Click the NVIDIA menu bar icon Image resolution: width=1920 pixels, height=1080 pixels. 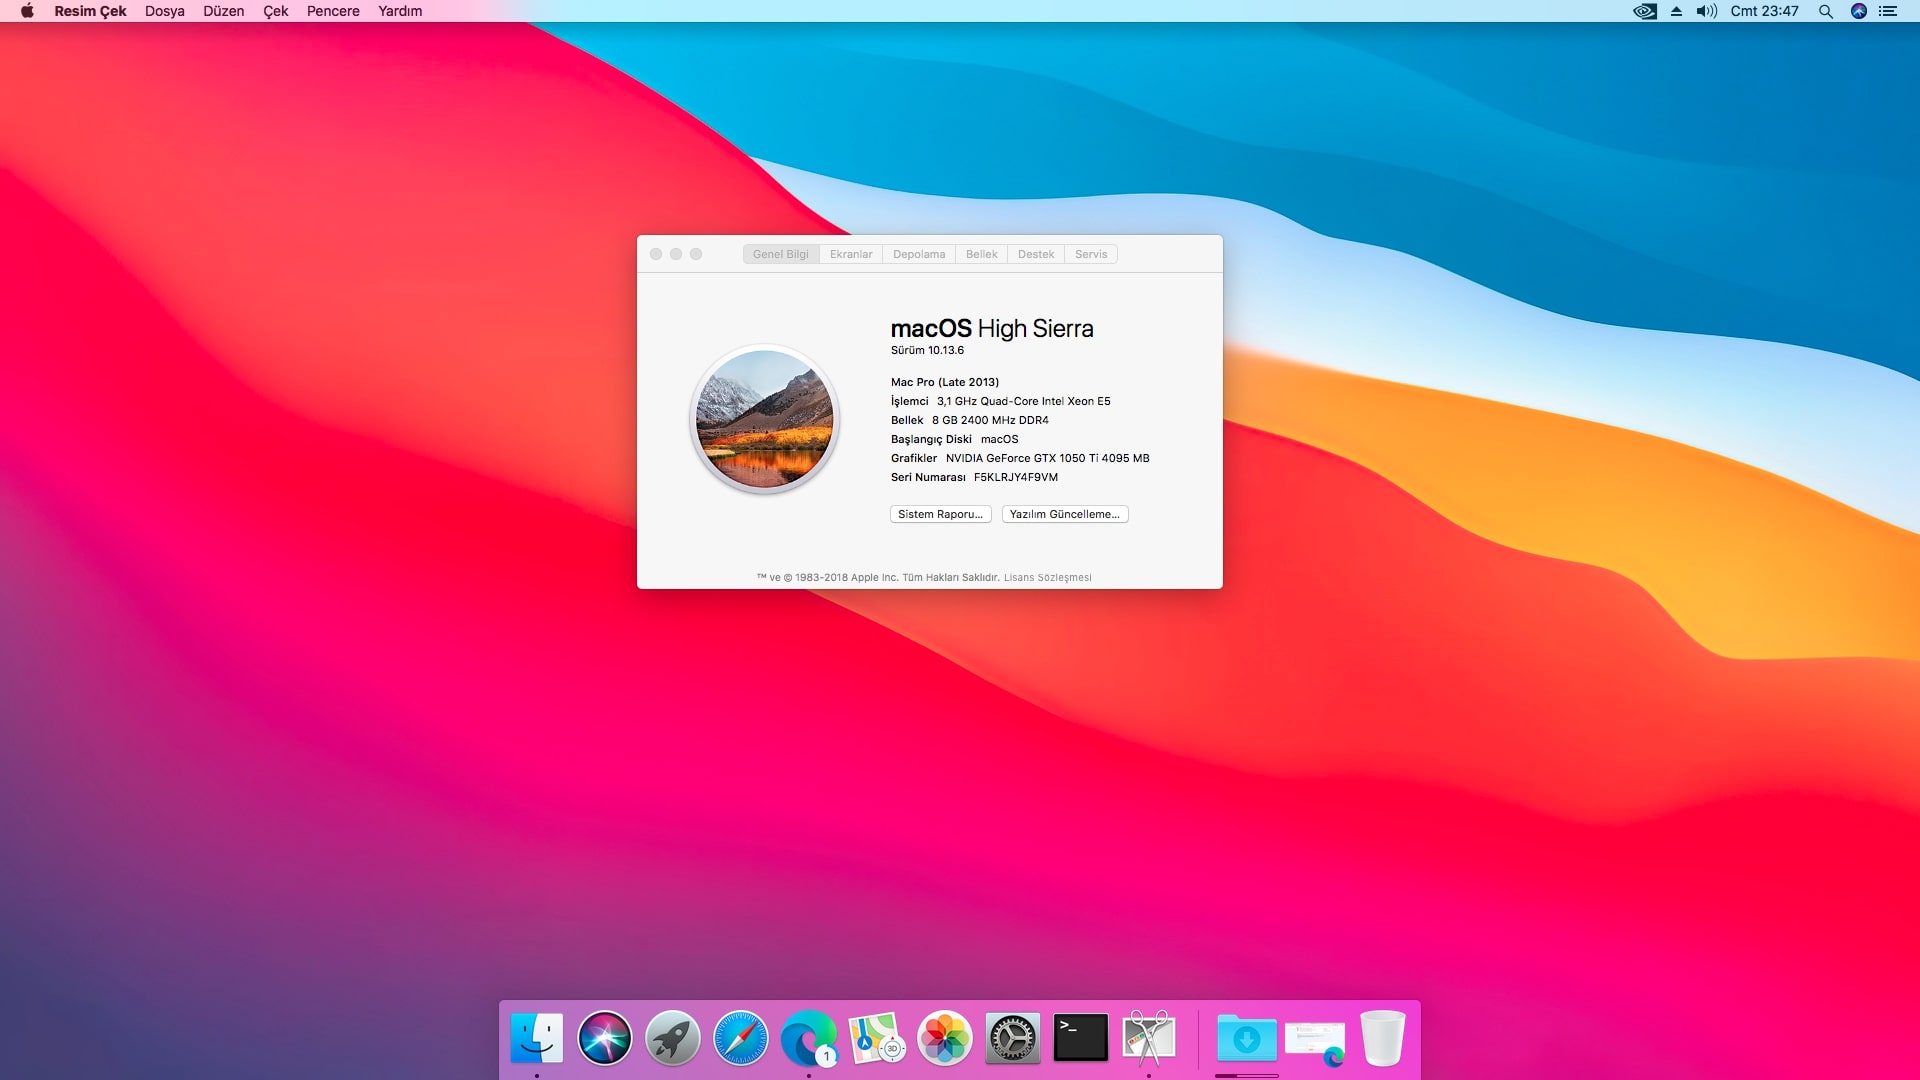click(x=1644, y=11)
